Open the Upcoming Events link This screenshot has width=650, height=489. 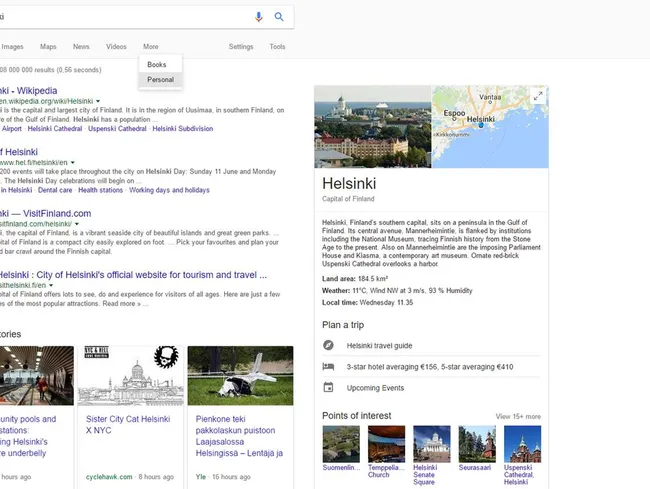(375, 388)
